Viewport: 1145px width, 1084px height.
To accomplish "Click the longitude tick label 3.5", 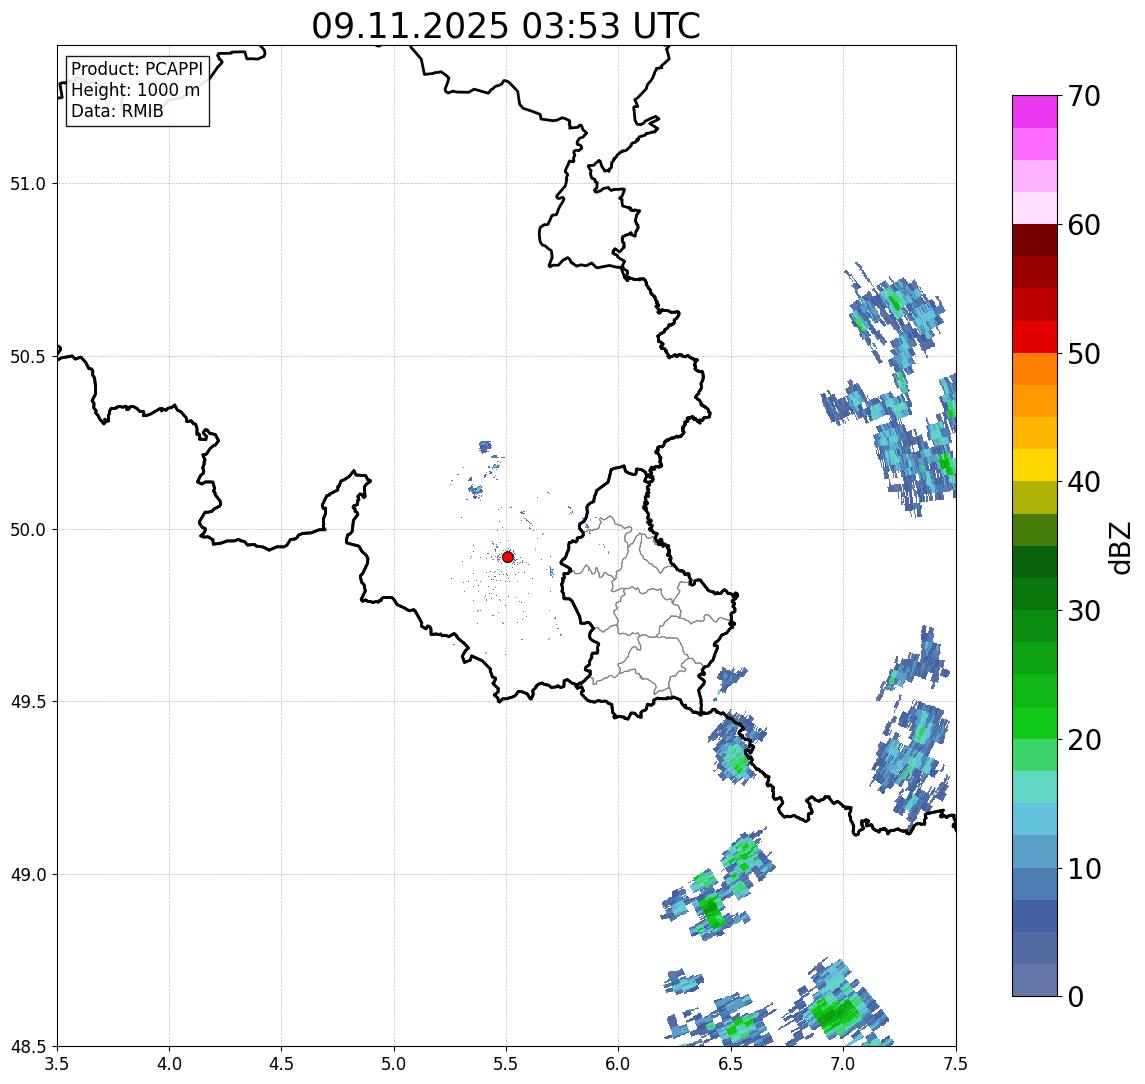I will [57, 1064].
